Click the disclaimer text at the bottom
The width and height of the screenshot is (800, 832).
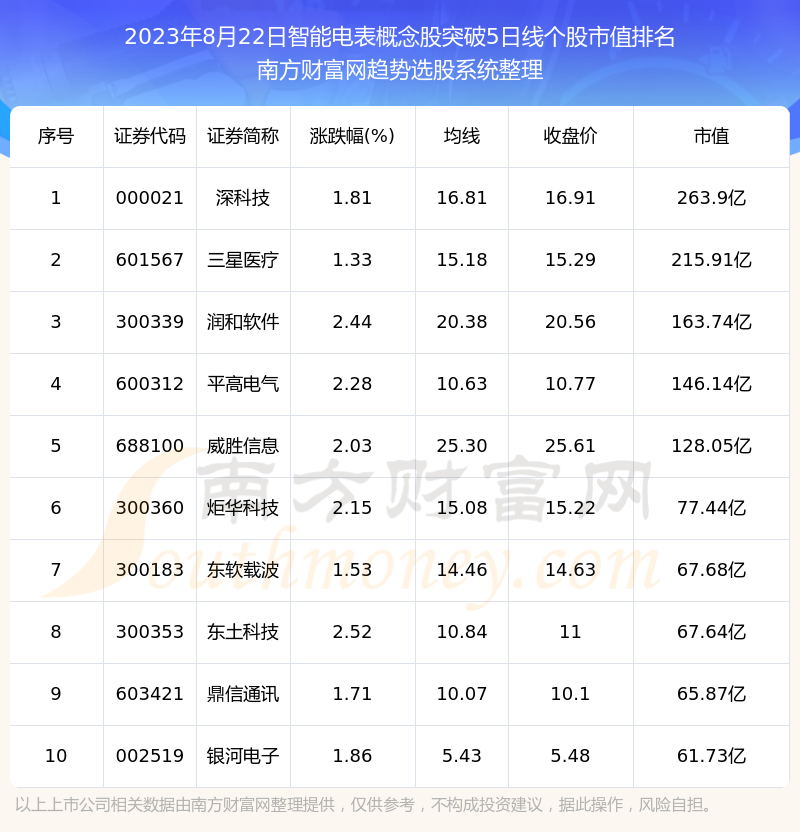[x=364, y=805]
